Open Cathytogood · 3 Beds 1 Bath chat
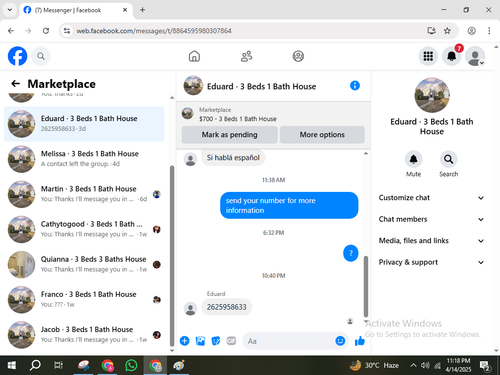This screenshot has height=375, width=500. coord(84,229)
